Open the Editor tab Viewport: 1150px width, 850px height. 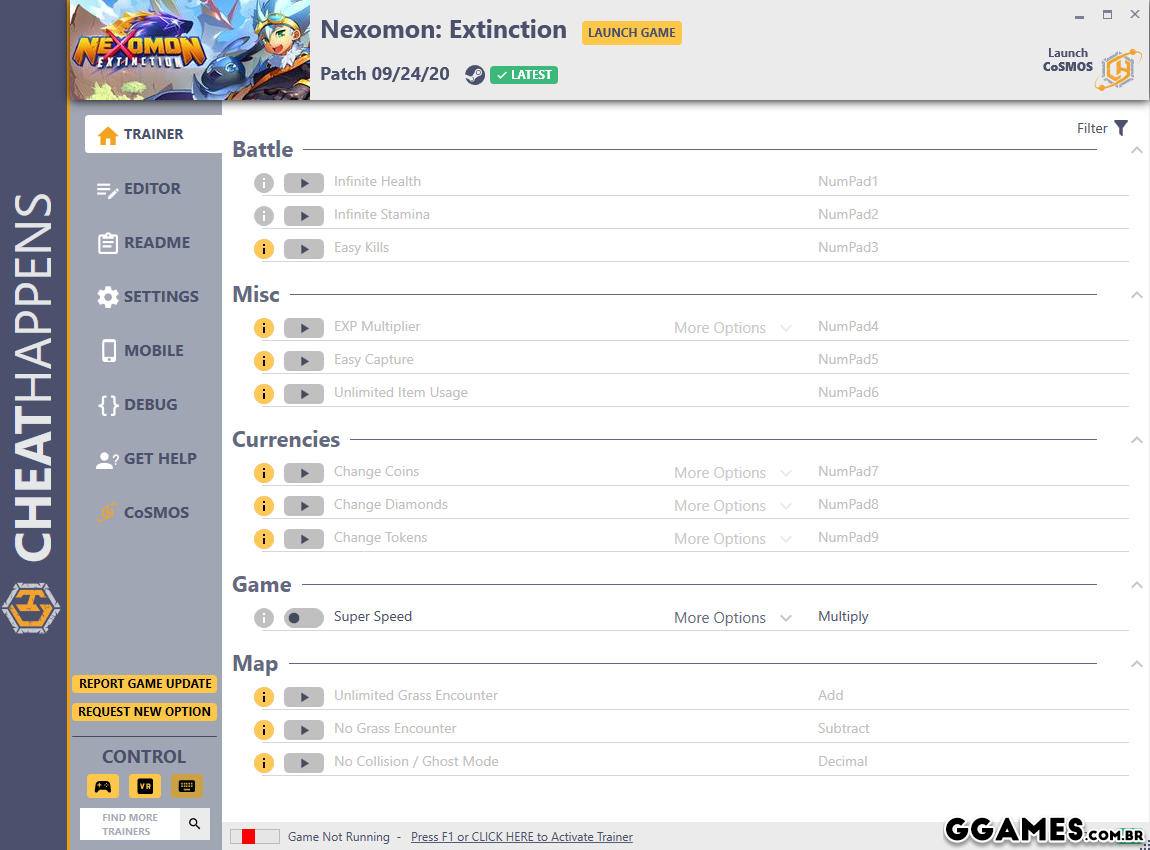click(152, 189)
